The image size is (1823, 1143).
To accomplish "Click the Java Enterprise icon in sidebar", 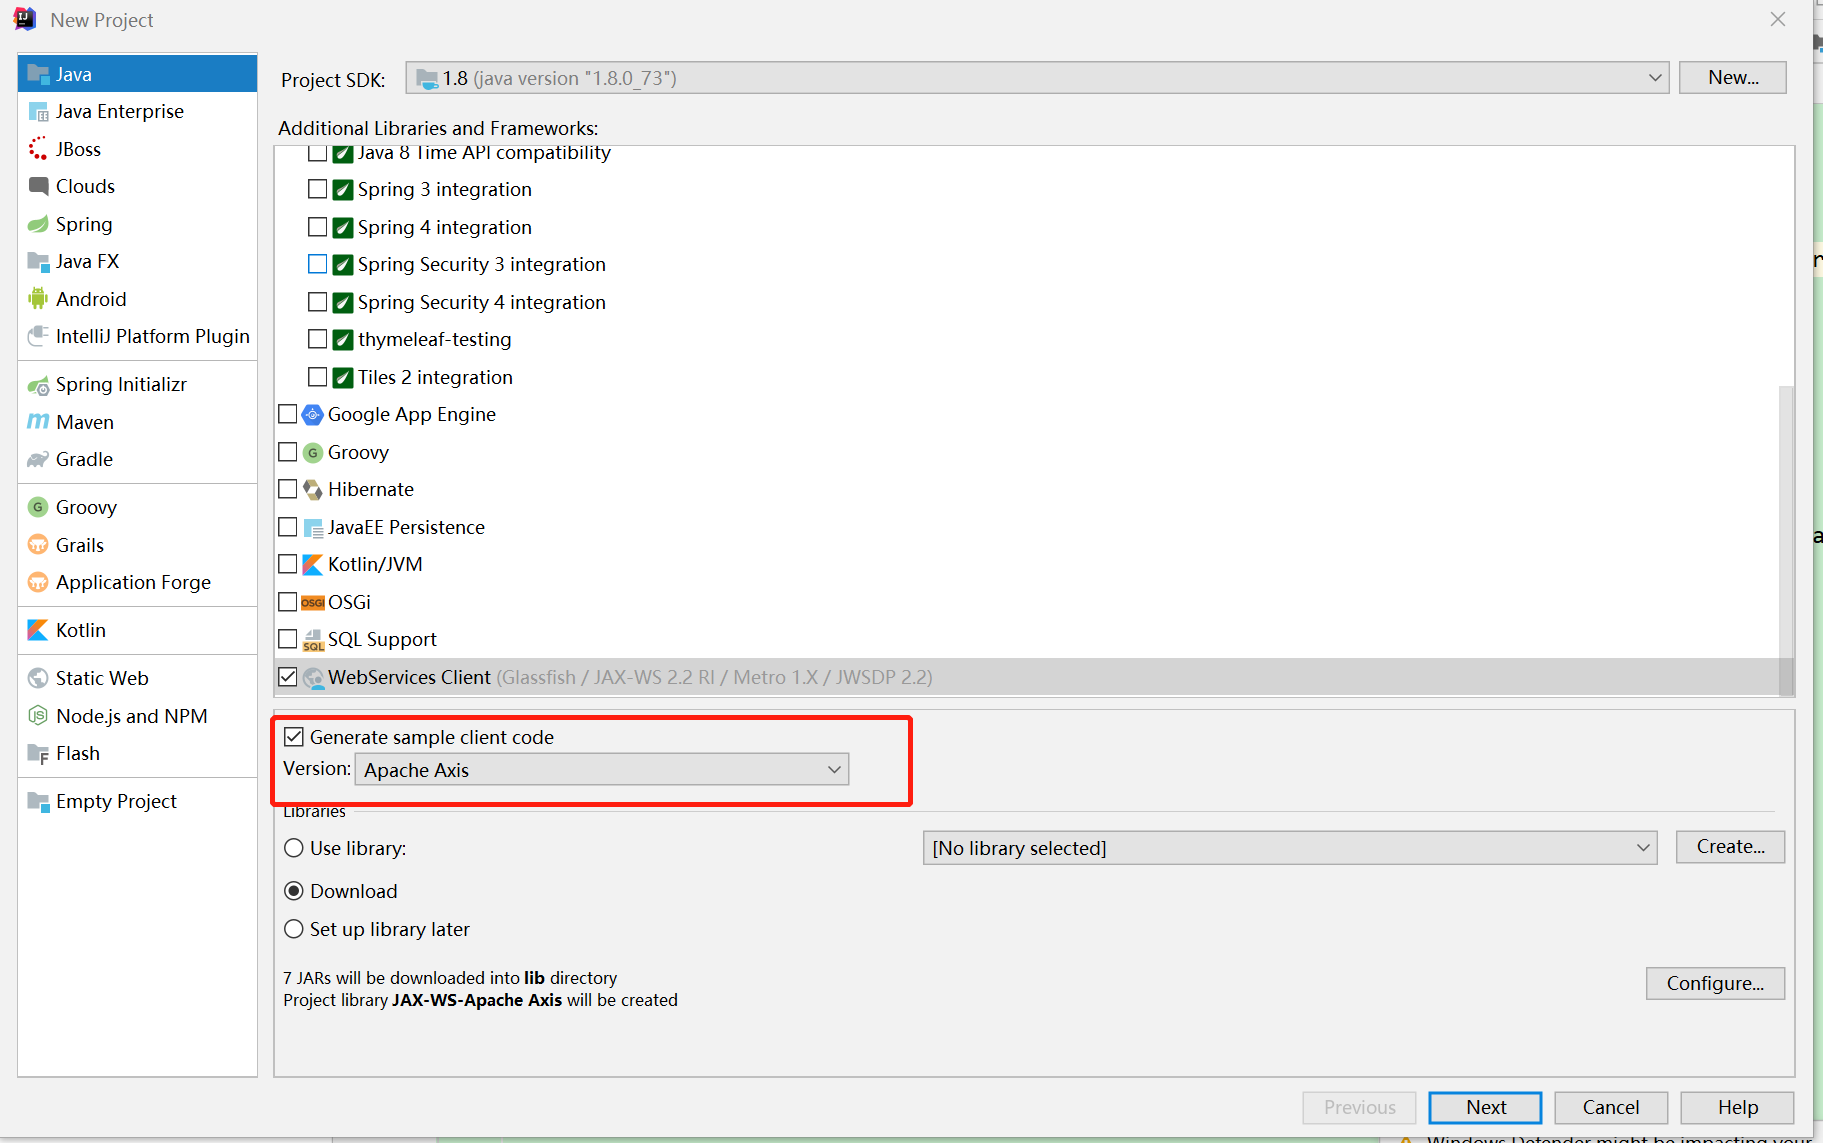I will tap(38, 111).
